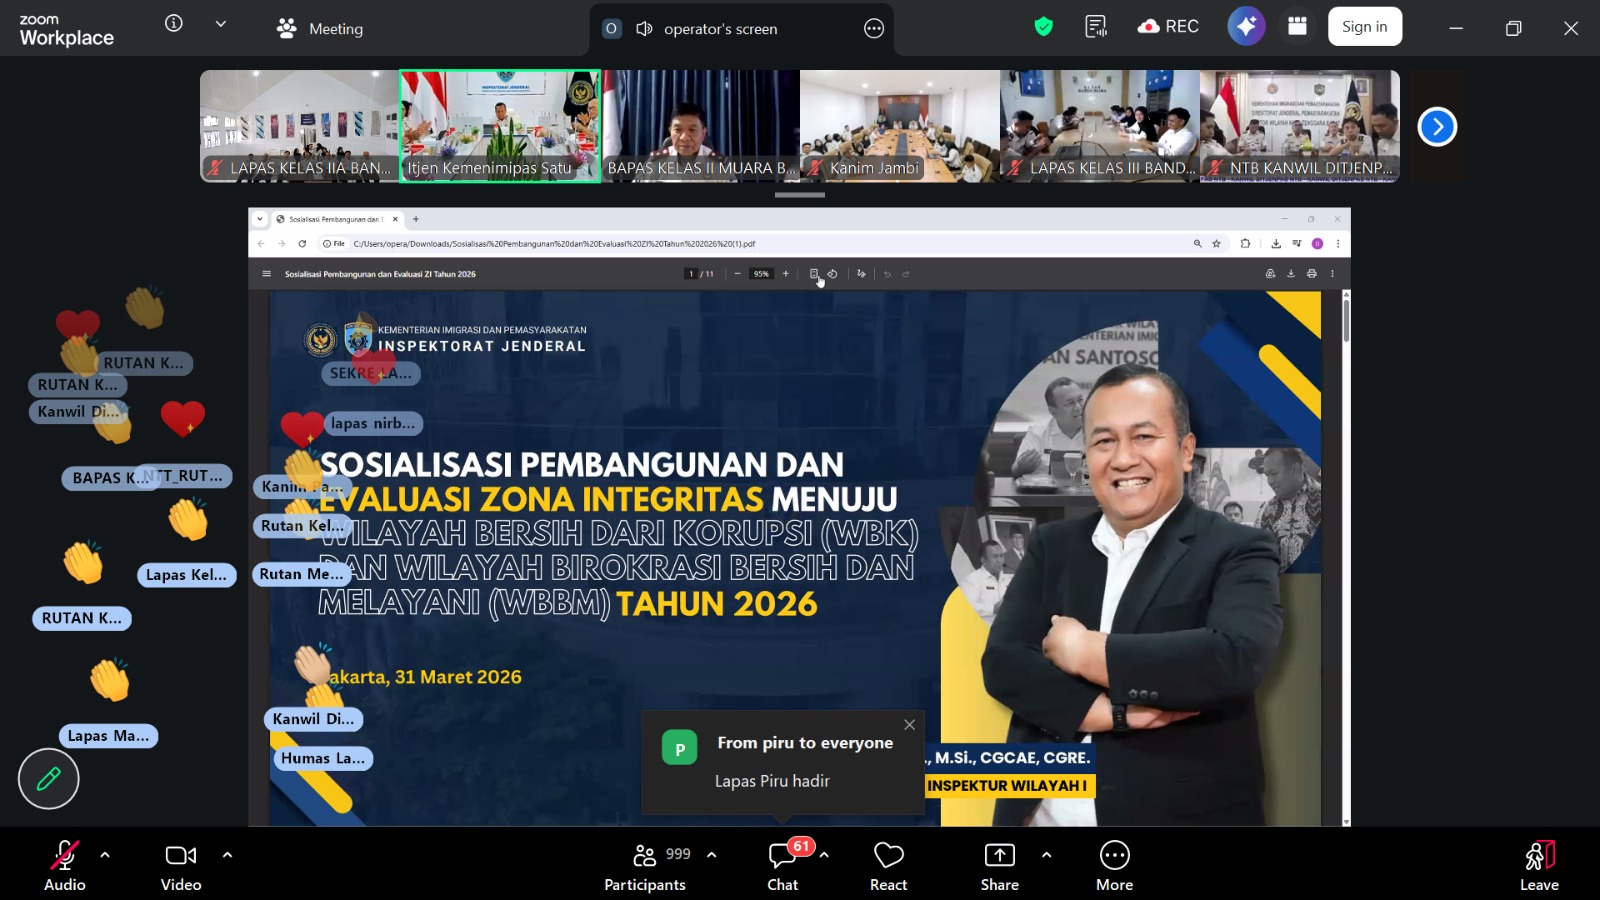Dismiss the chat notification from piru

point(909,725)
